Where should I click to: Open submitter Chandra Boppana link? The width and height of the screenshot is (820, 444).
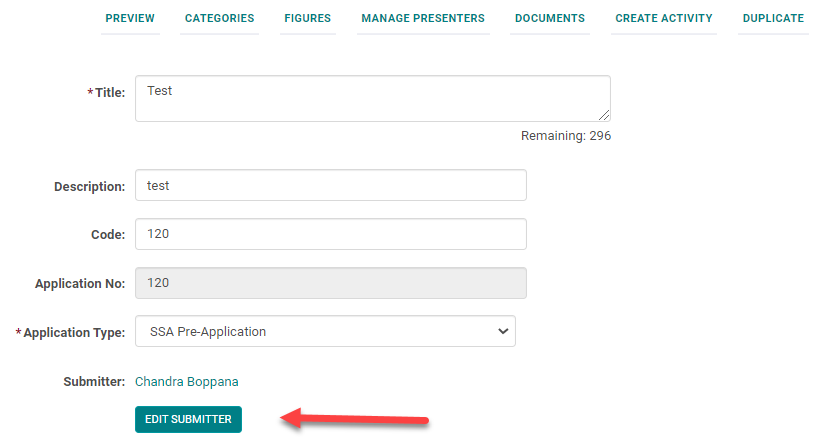(187, 381)
